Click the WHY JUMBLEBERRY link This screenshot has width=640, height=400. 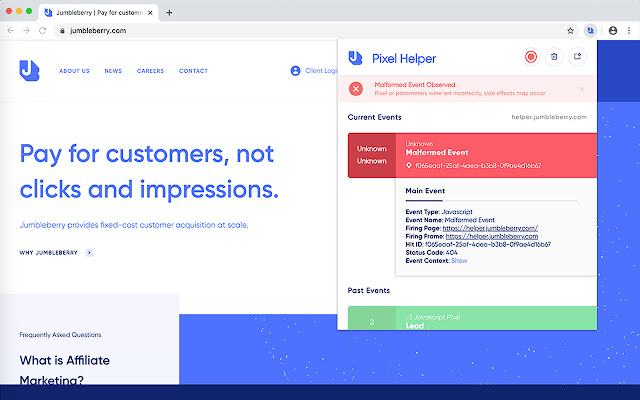point(49,253)
